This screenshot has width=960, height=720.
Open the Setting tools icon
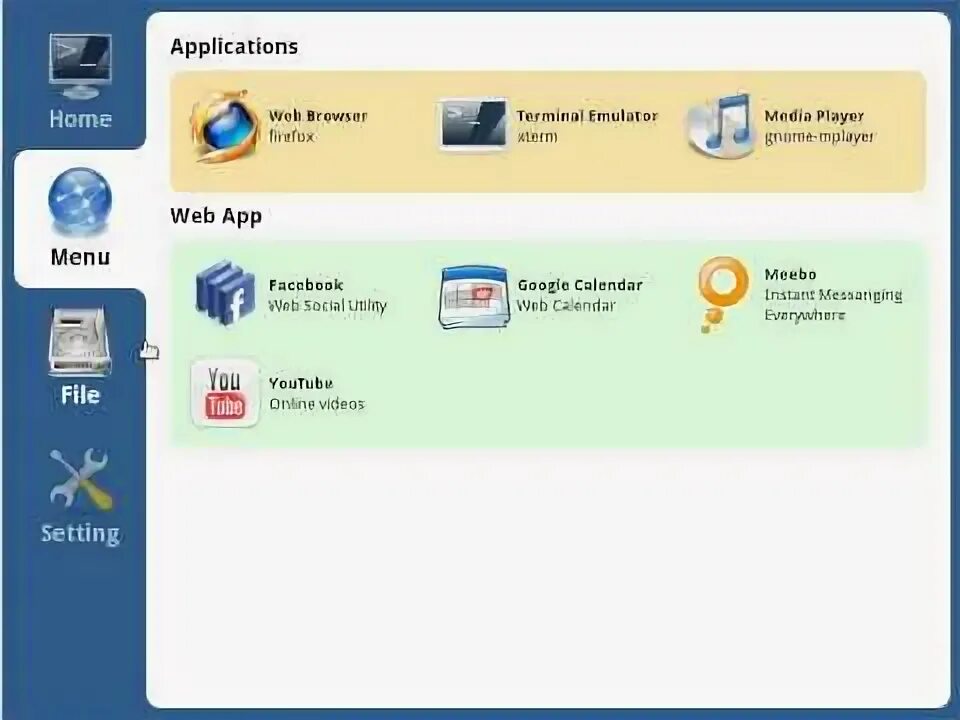point(80,480)
